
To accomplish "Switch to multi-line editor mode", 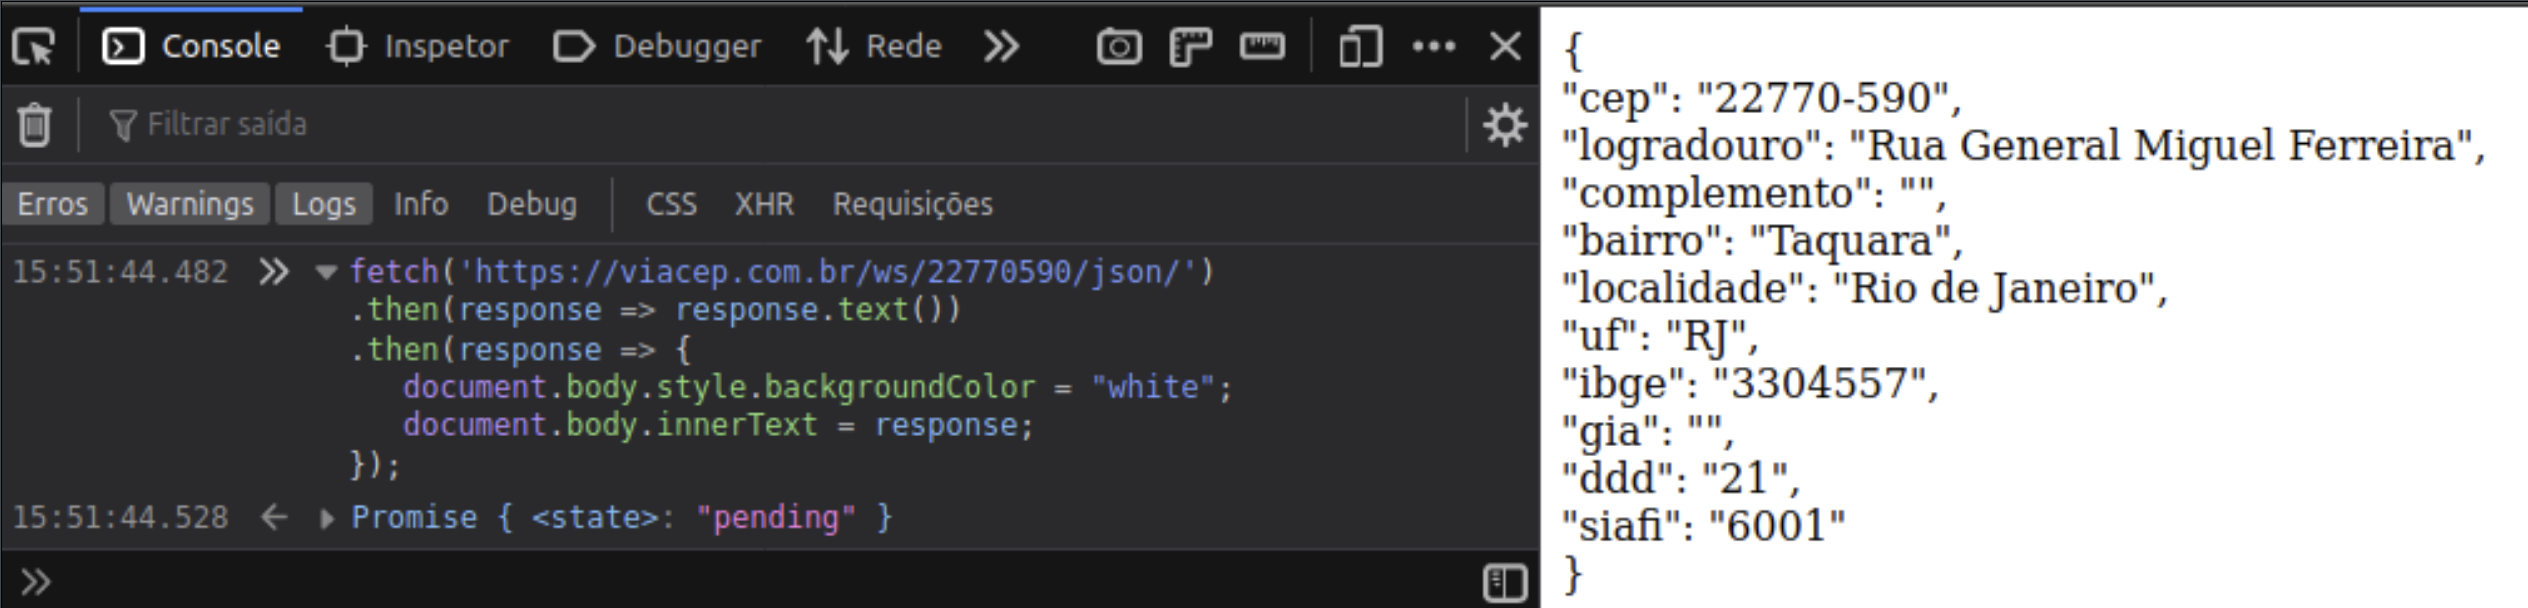I will point(1504,582).
